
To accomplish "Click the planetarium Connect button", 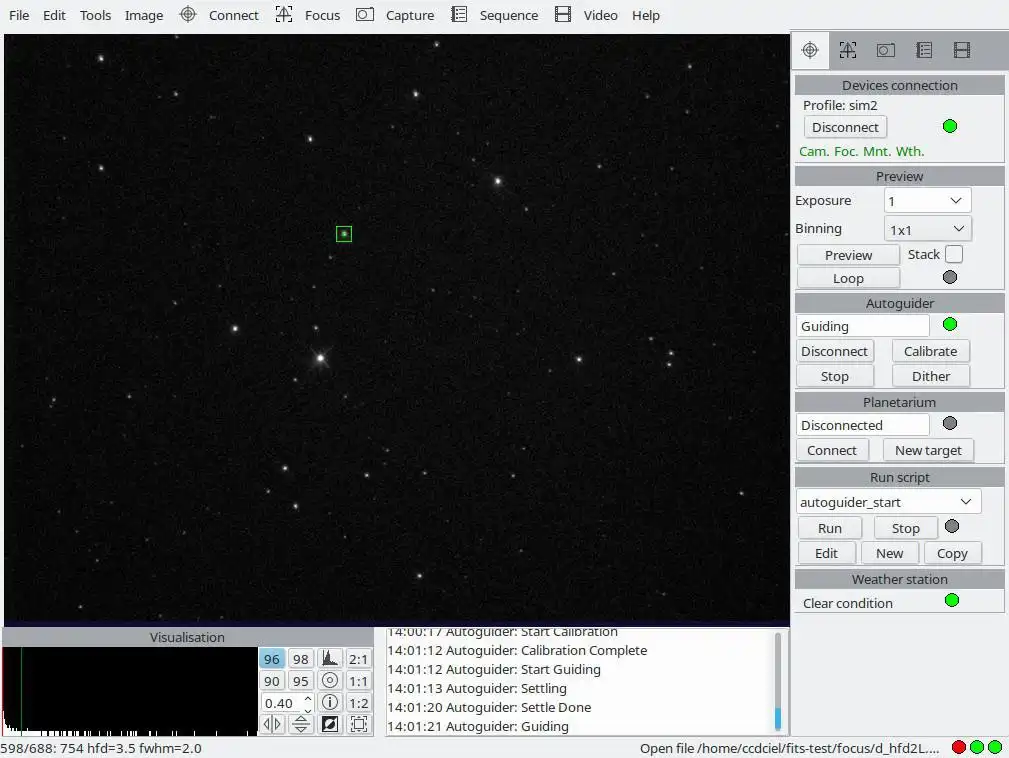I will 831,450.
